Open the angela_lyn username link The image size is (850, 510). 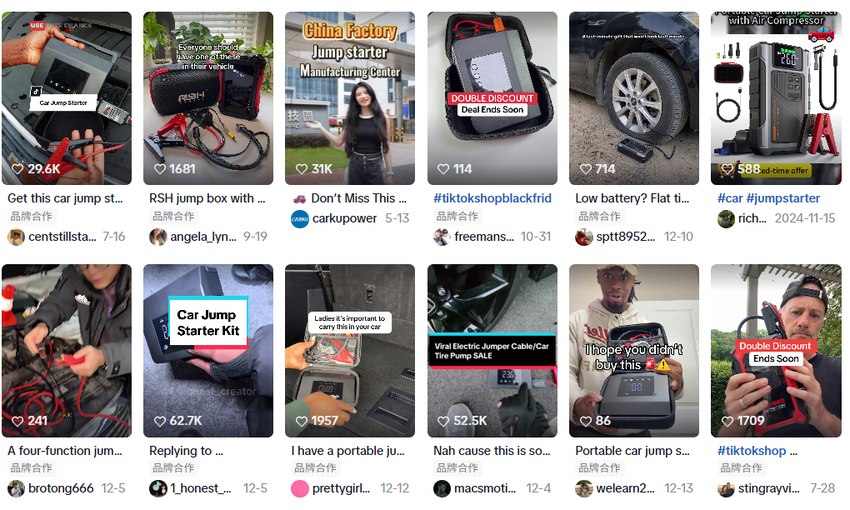[203, 237]
